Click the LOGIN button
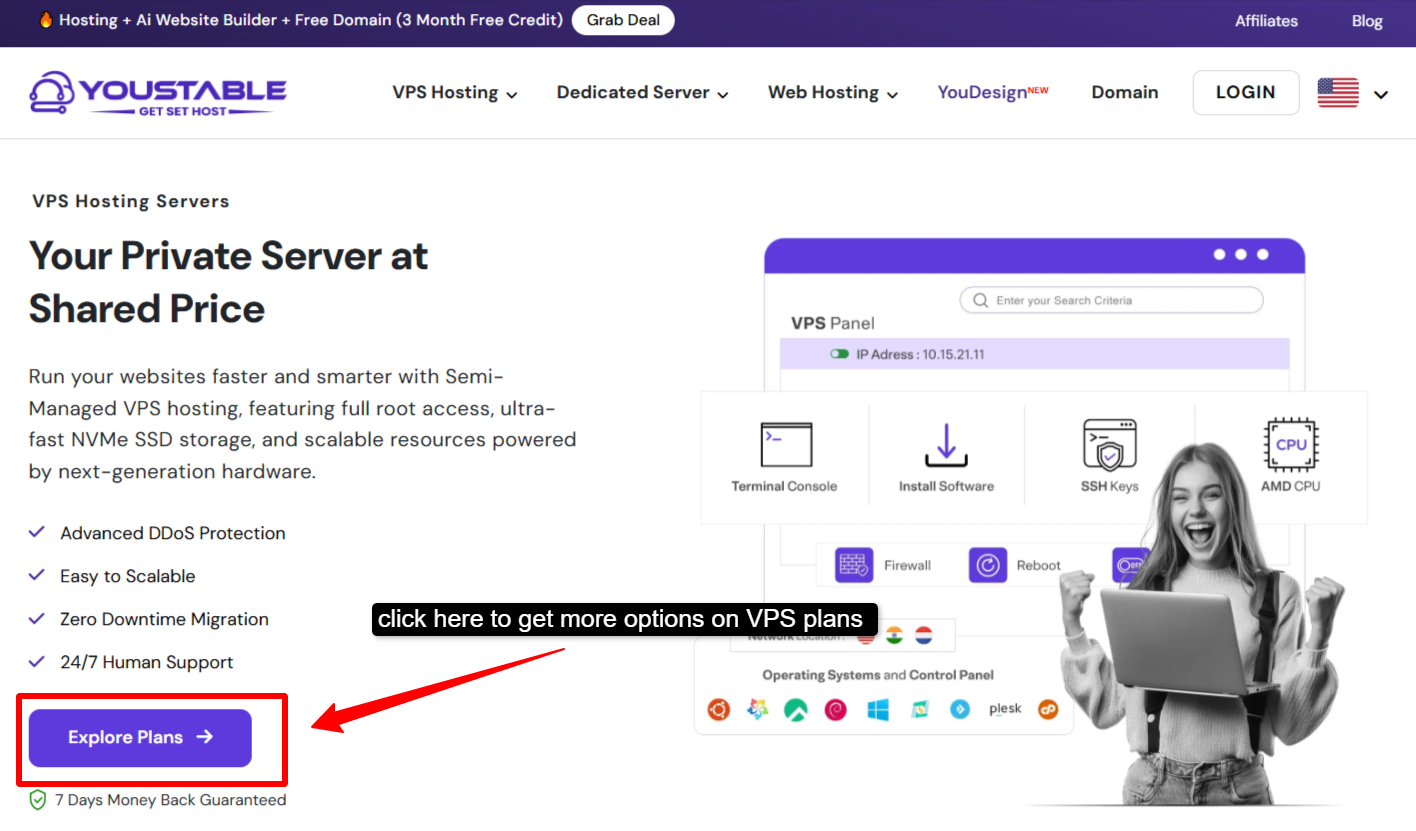This screenshot has height=831, width=1416. 1246,93
